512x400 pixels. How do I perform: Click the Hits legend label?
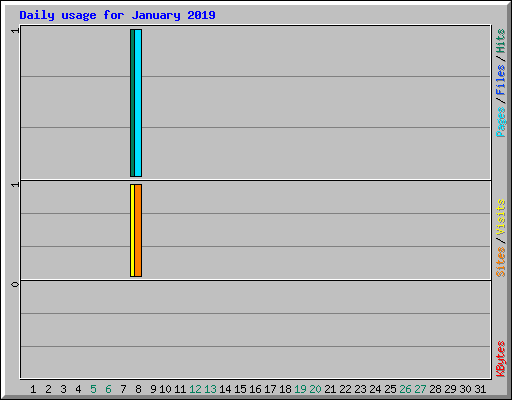pyautogui.click(x=500, y=41)
